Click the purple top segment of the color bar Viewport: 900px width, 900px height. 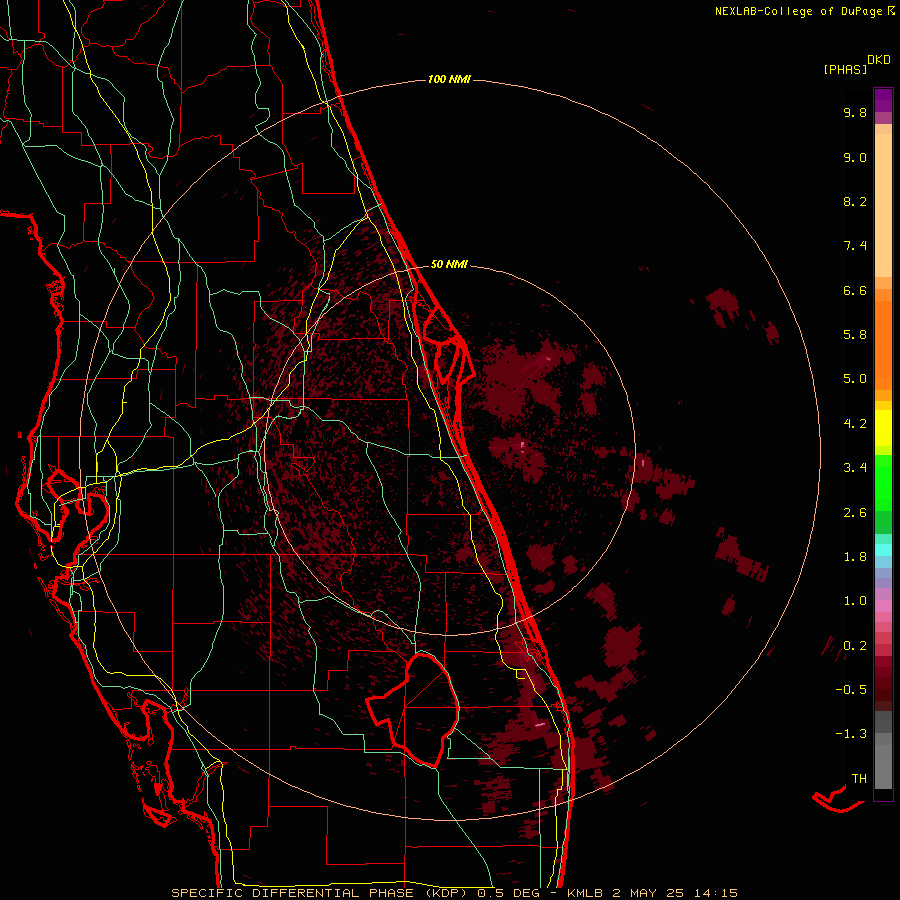pos(883,100)
